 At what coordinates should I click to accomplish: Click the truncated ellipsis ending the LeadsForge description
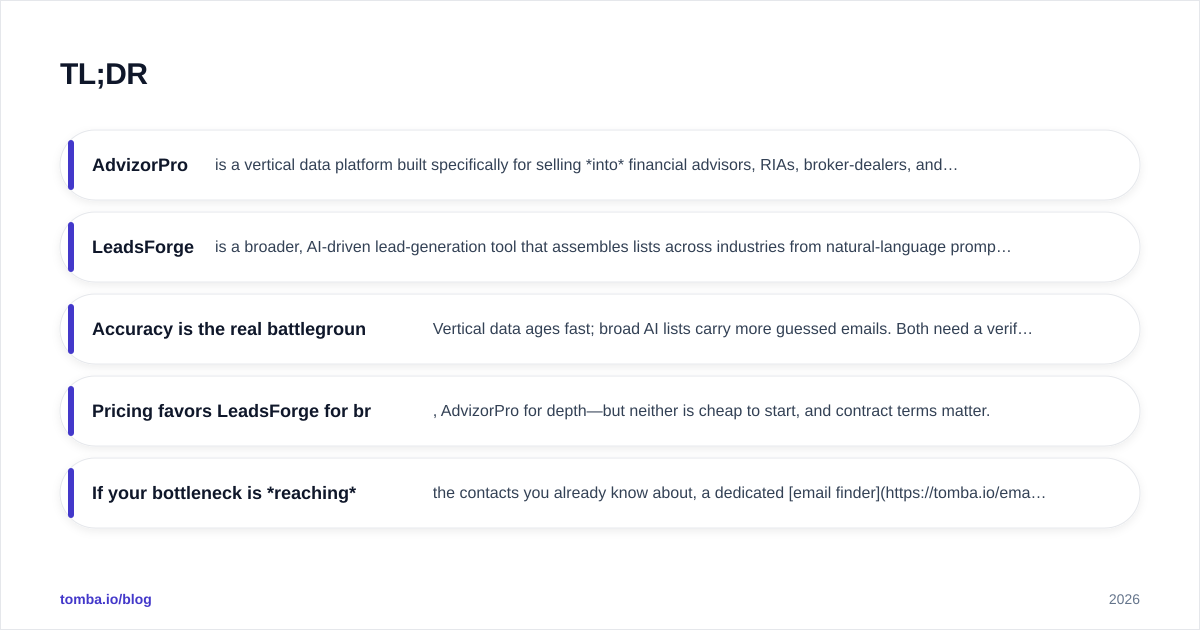tap(1005, 247)
